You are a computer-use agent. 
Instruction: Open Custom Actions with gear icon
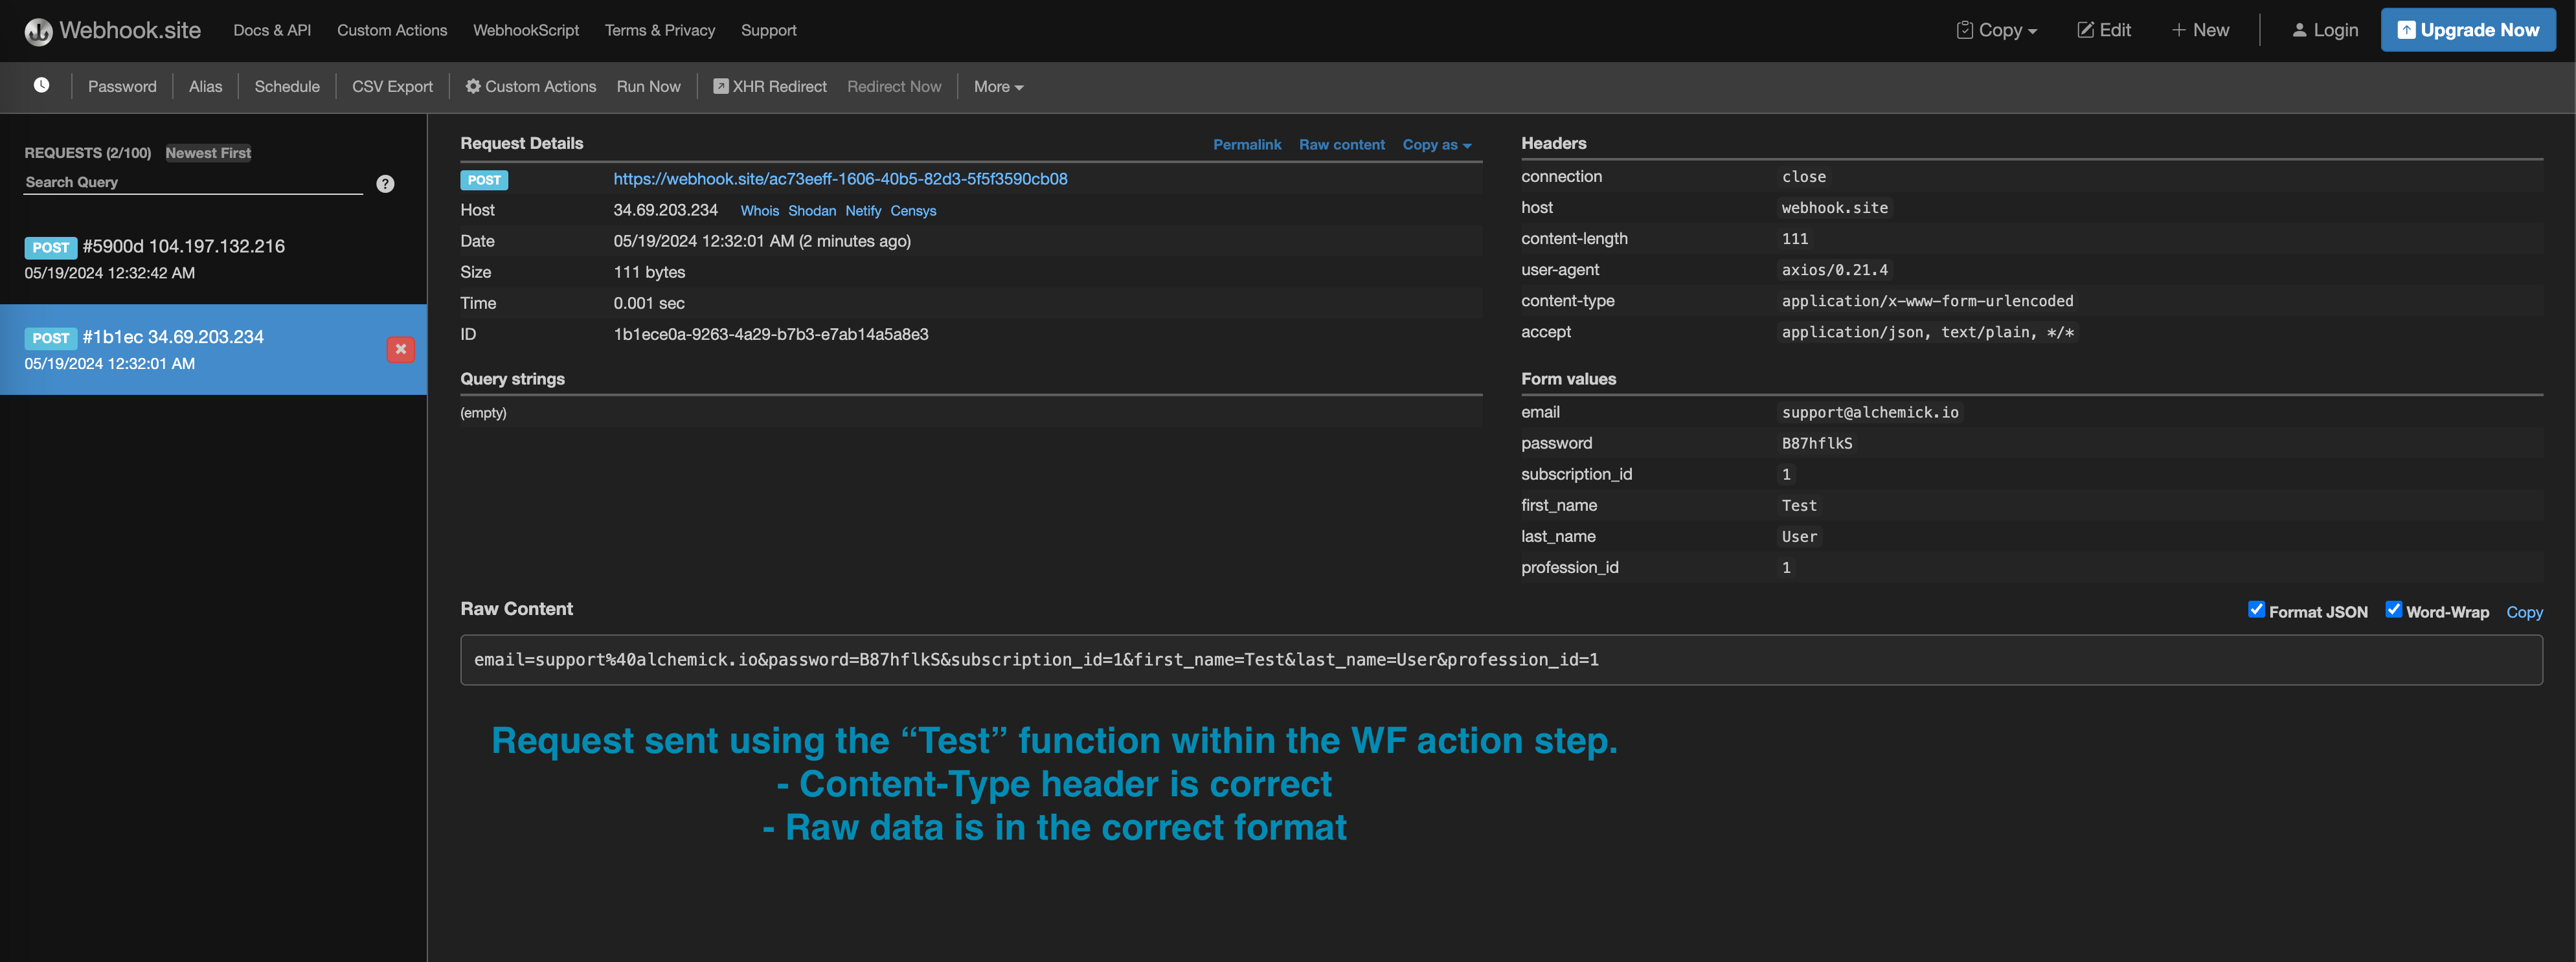pyautogui.click(x=531, y=87)
